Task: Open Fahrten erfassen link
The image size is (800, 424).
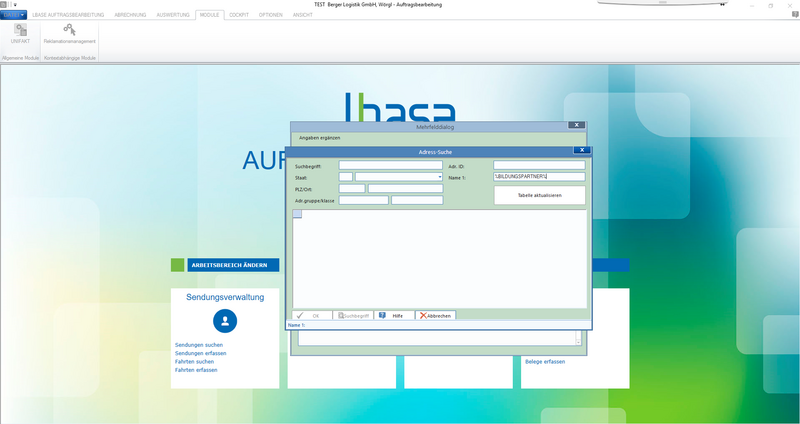Action: click(196, 370)
